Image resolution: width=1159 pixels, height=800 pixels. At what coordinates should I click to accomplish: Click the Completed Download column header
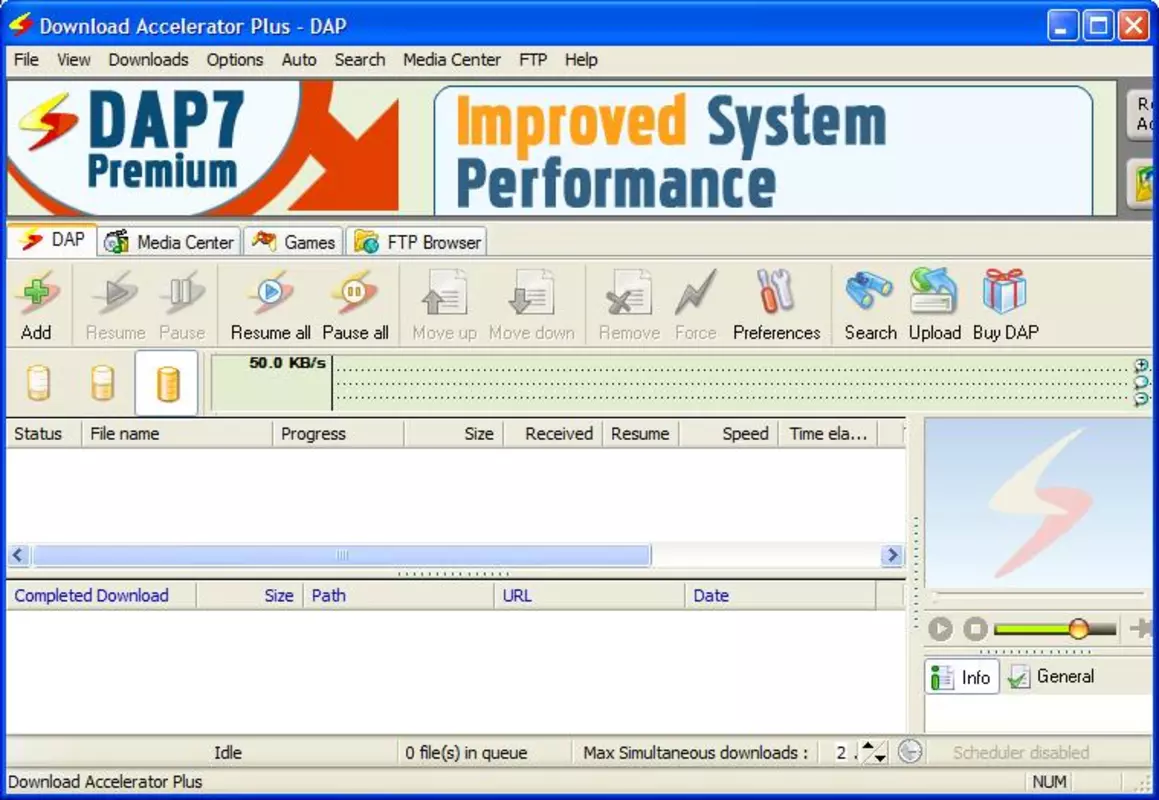pyautogui.click(x=101, y=596)
